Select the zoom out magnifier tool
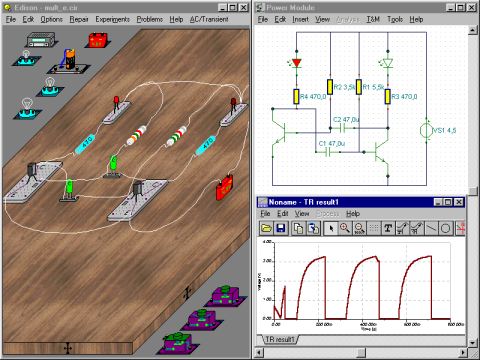This screenshot has width=480, height=360. tap(359, 228)
